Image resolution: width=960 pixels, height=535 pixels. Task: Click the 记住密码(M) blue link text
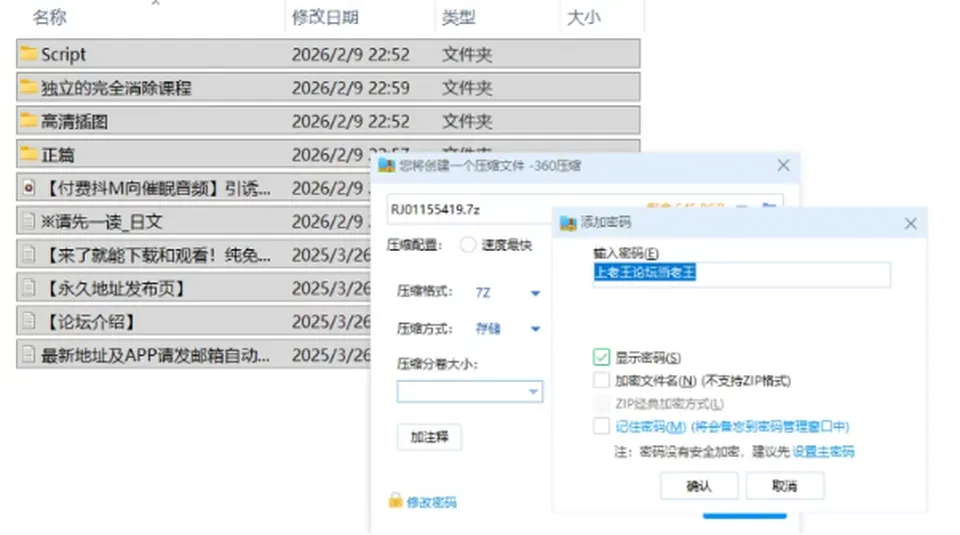(x=732, y=427)
